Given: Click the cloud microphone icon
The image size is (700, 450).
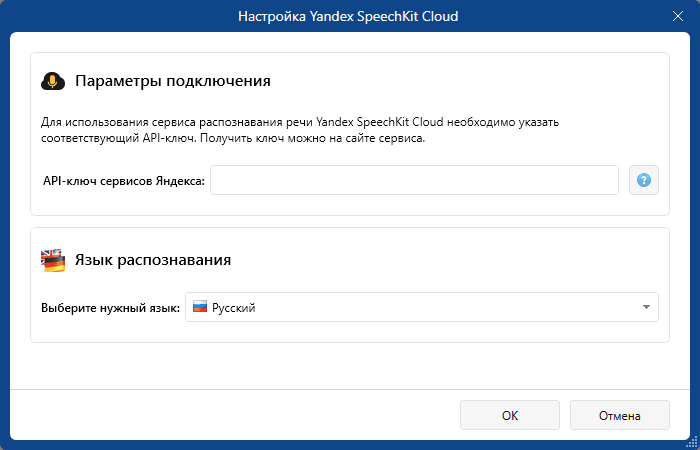Looking at the screenshot, I should 53,82.
